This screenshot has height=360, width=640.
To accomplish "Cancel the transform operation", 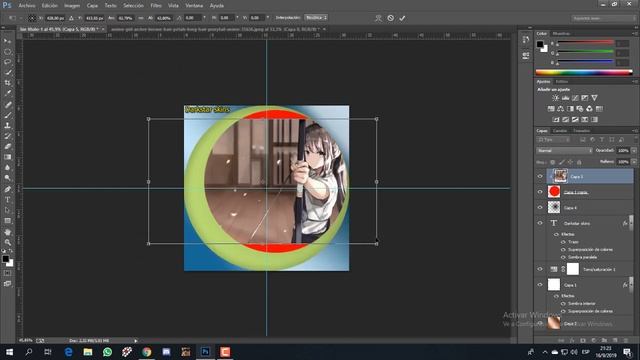I will click(x=391, y=18).
